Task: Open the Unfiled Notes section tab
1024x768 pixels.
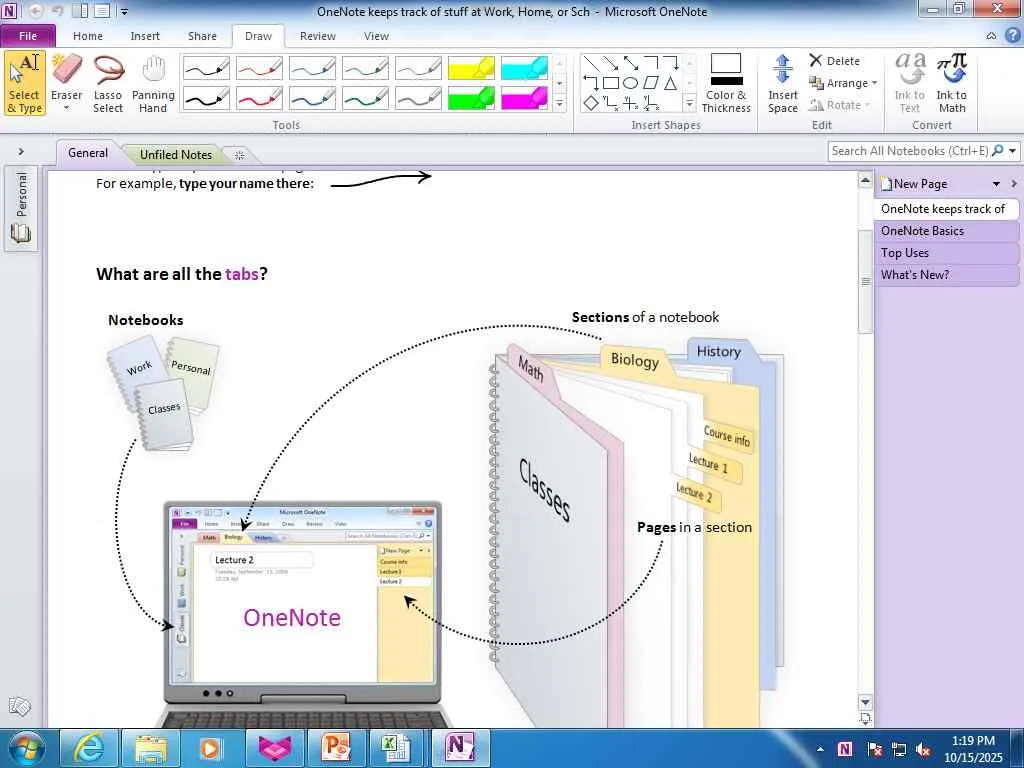Action: [x=176, y=155]
